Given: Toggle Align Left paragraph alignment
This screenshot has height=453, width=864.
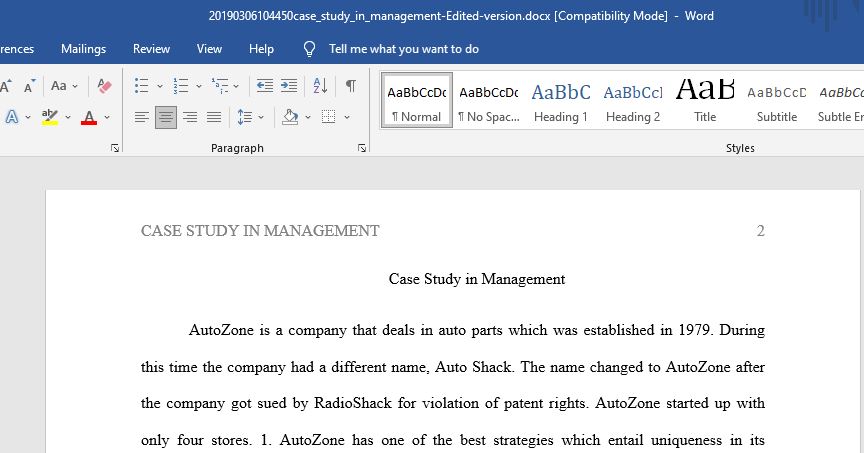Looking at the screenshot, I should (142, 117).
